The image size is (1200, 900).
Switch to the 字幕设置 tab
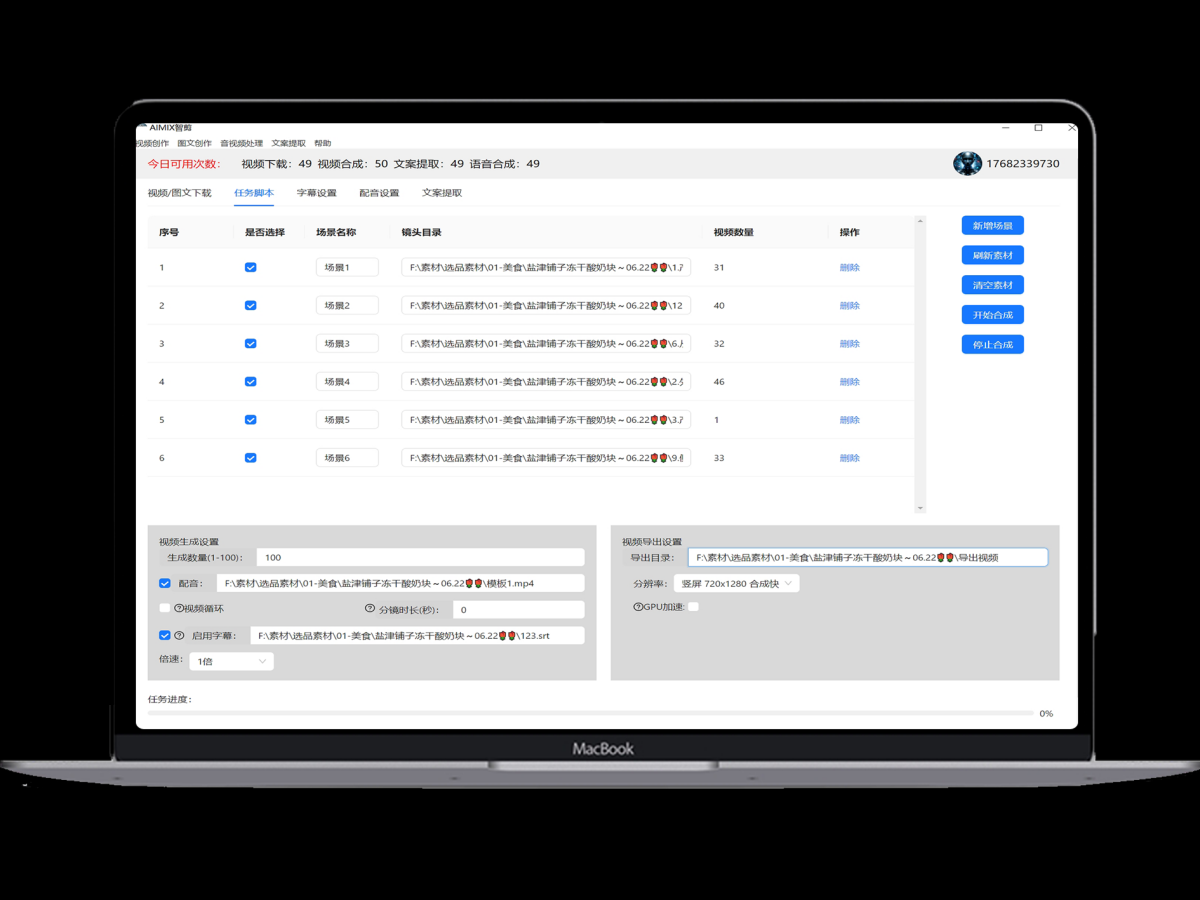(316, 193)
